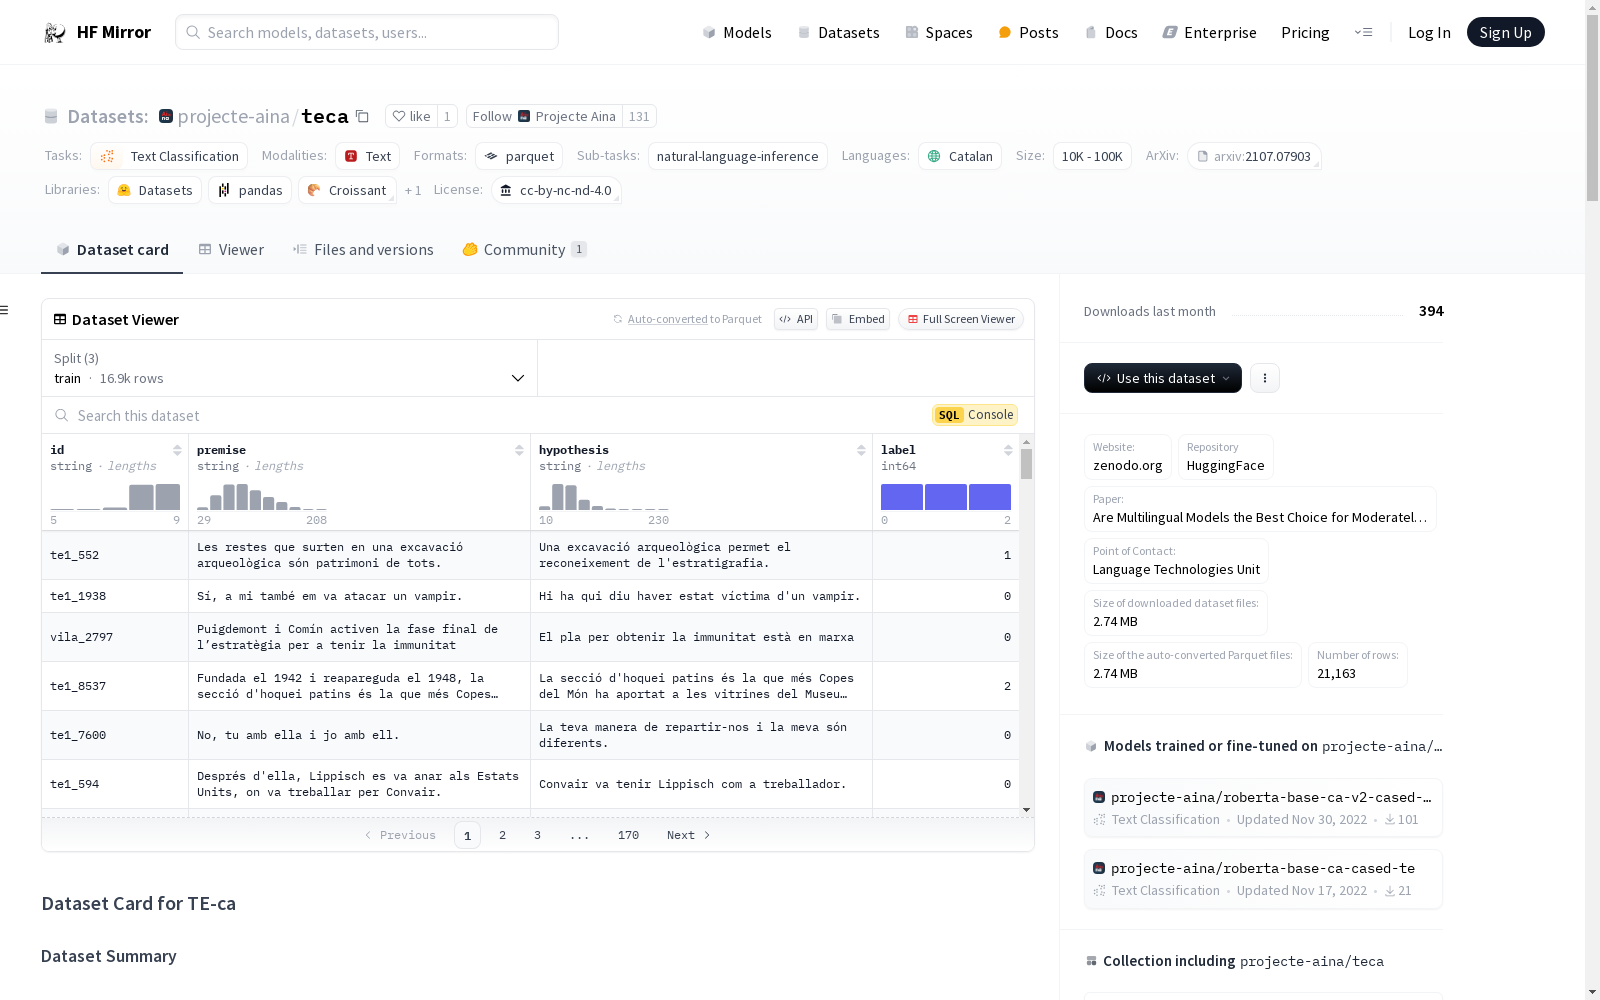Select the Text Classification task tag
Image resolution: width=1600 pixels, height=1000 pixels.
169,156
